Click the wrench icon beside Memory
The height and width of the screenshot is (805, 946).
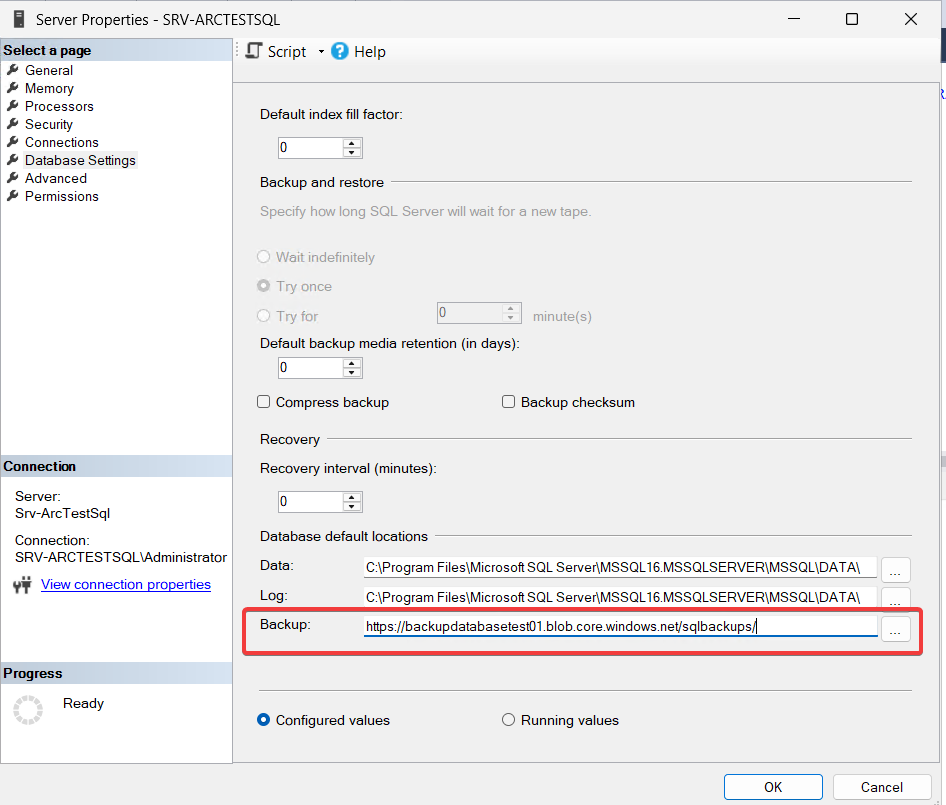pos(13,88)
